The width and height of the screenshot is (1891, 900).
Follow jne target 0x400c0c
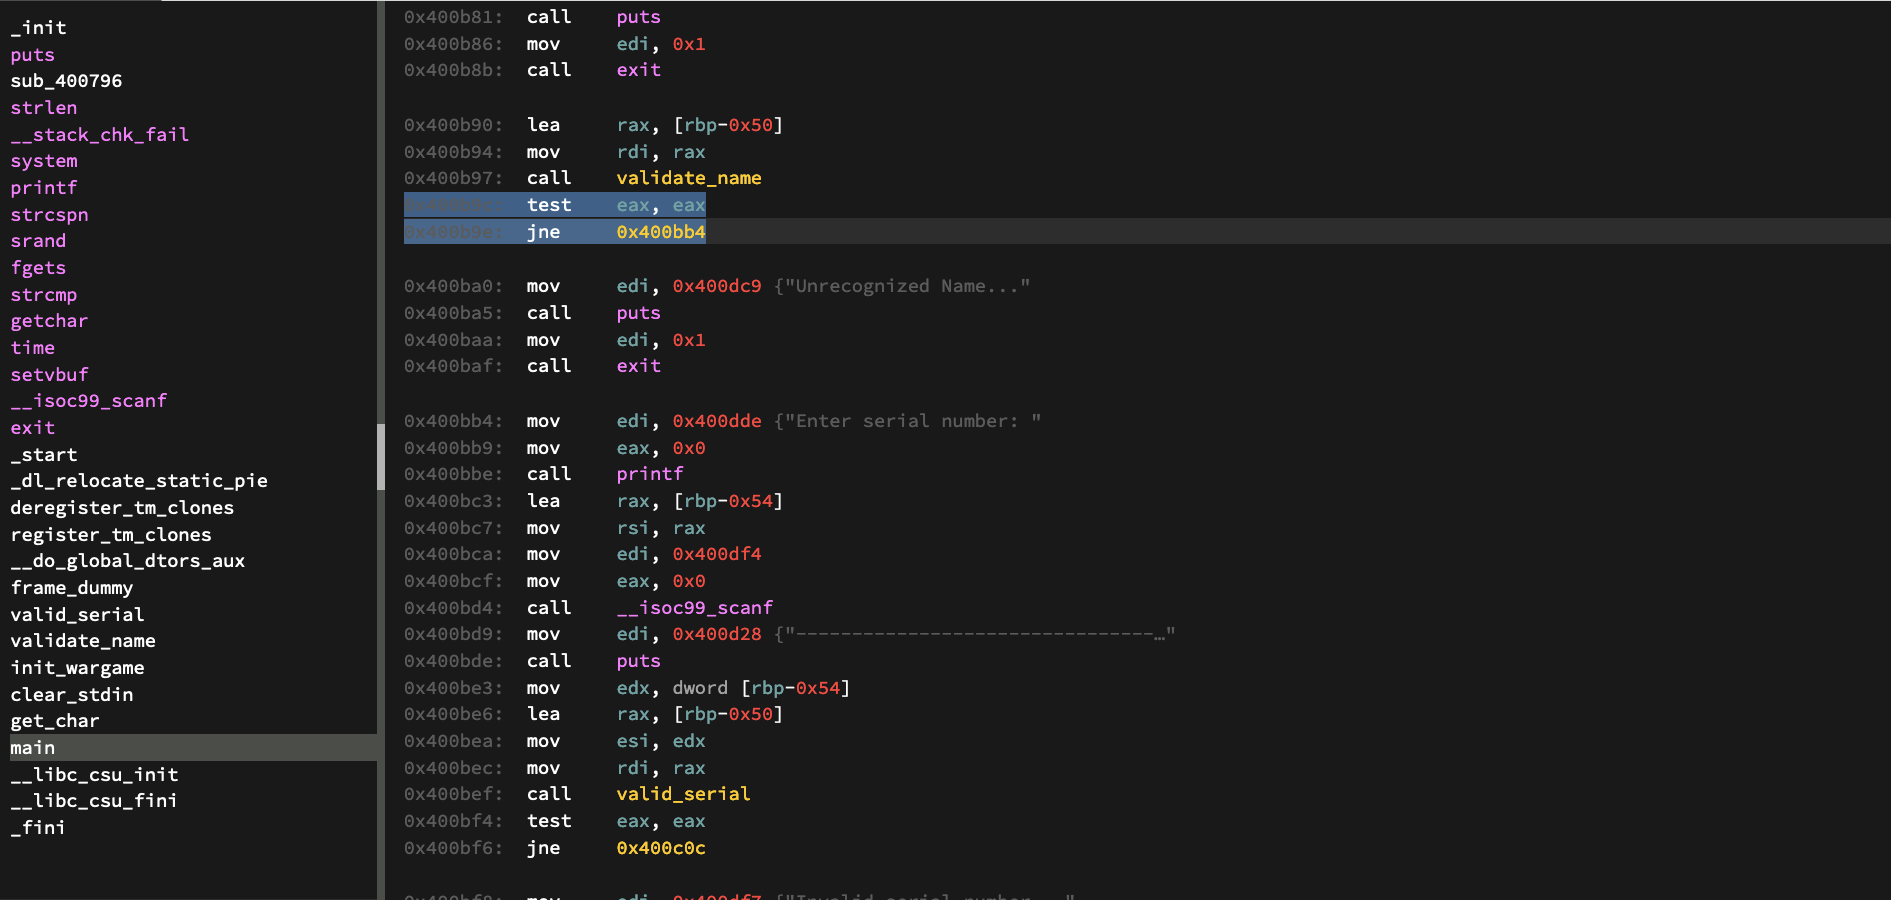click(x=661, y=848)
